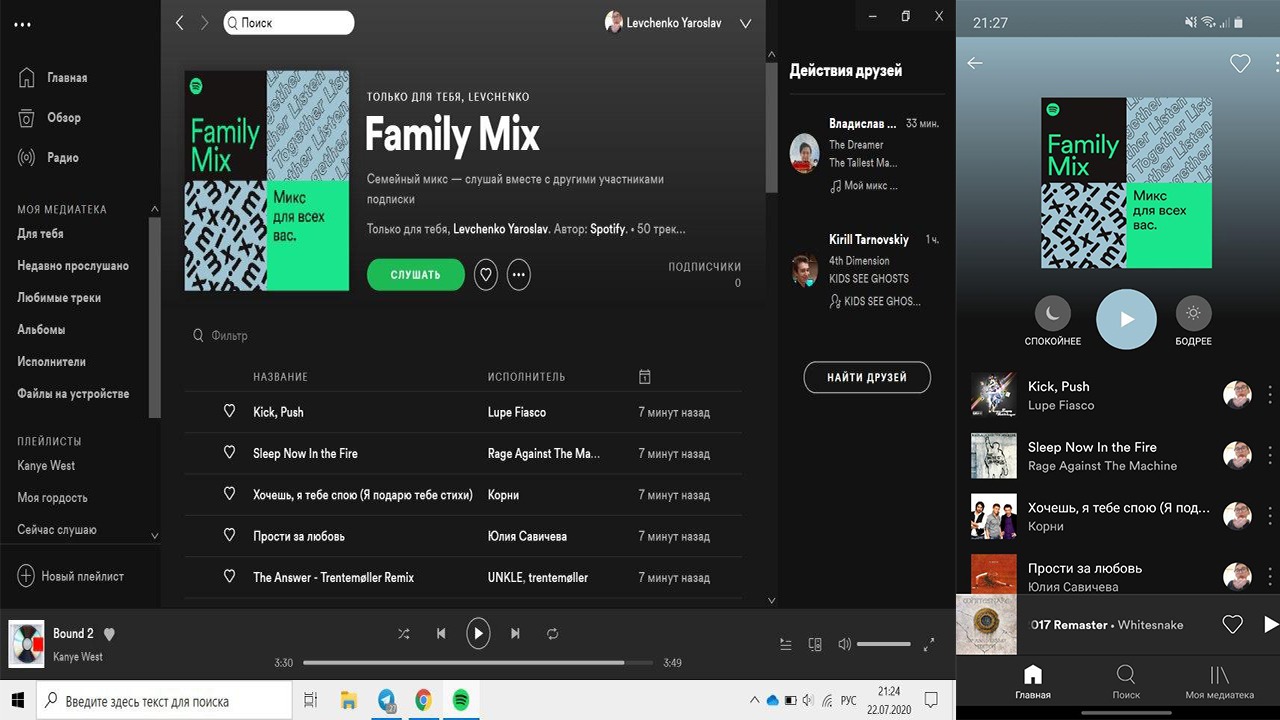Like 'Прости за любовь' in desktop track list
1280x720 pixels.
click(x=229, y=536)
